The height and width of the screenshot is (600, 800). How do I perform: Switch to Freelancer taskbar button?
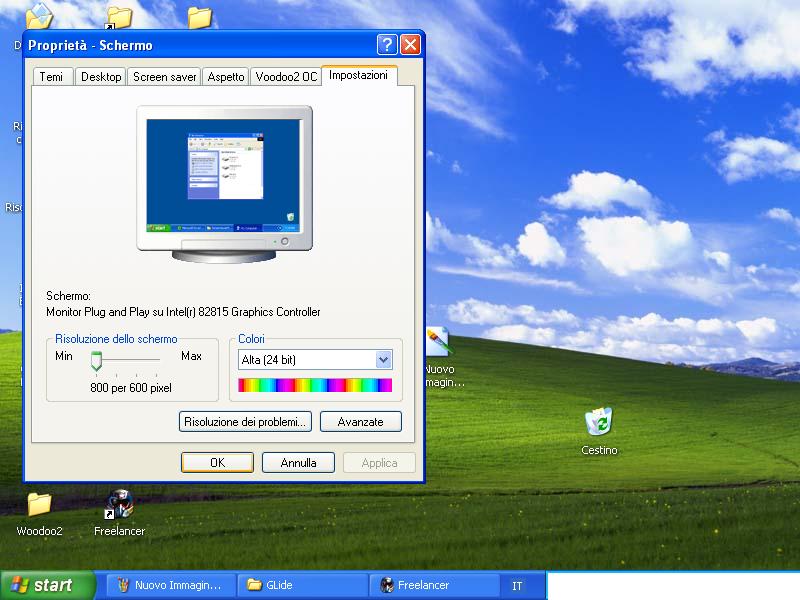click(435, 585)
